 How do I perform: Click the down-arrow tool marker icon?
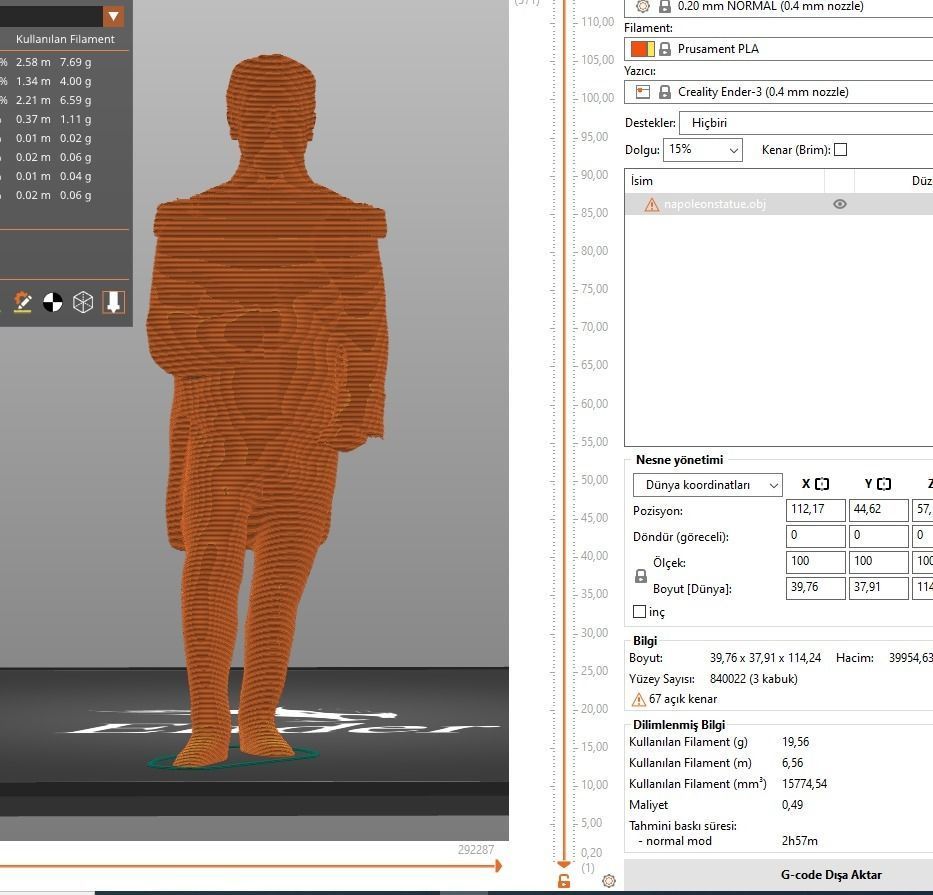[x=114, y=302]
